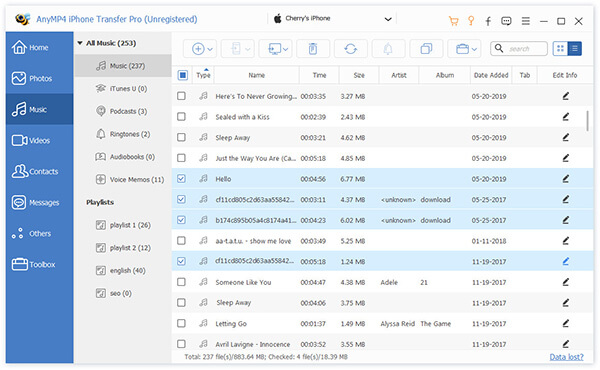This screenshot has height=370, width=600.
Task: Click edit pencil for Someone Like You
Action: click(x=566, y=282)
